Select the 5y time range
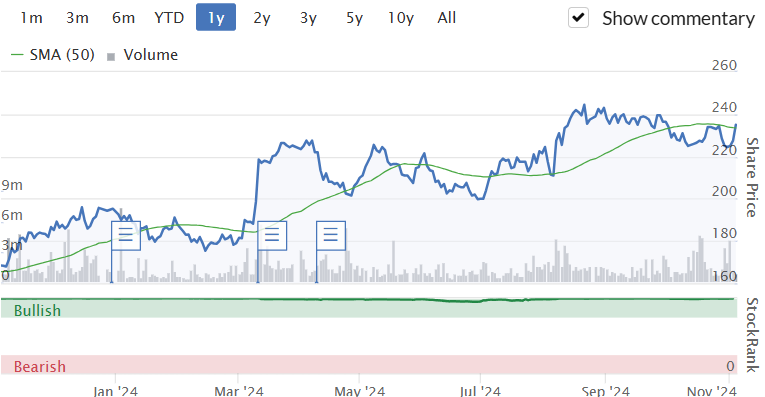Screen dimensions: 765x397 354,18
